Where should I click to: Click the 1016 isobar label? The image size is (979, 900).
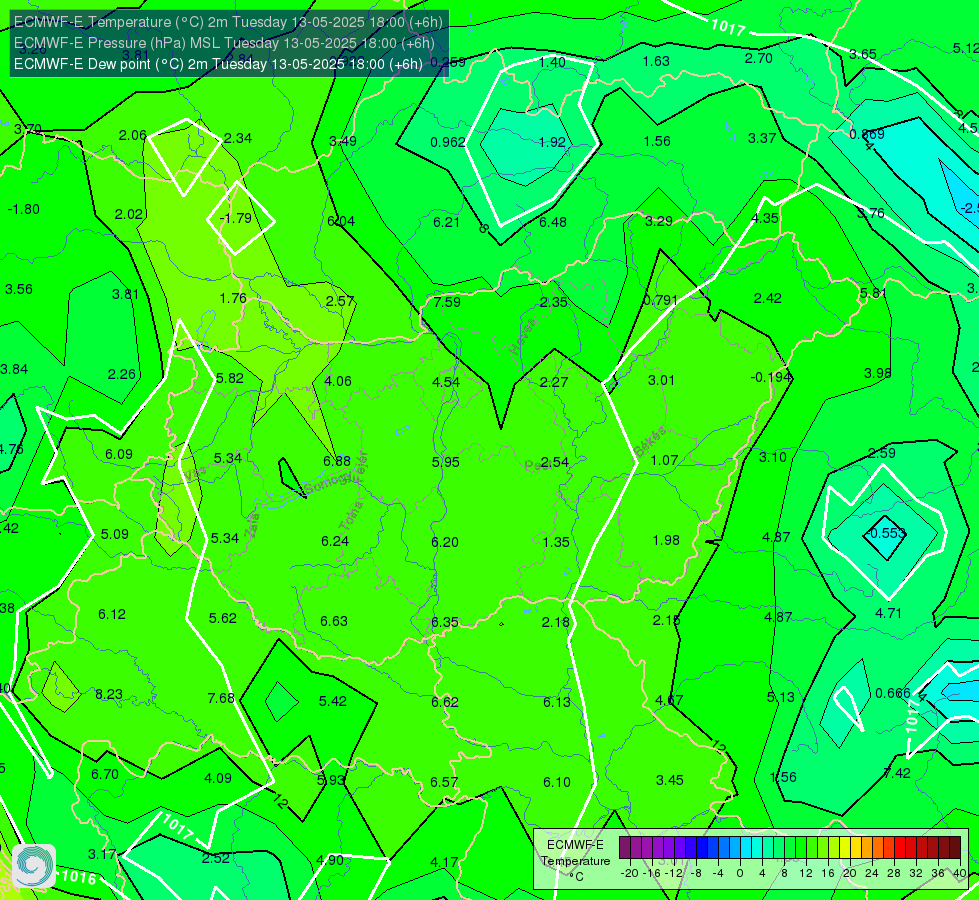coord(79,877)
